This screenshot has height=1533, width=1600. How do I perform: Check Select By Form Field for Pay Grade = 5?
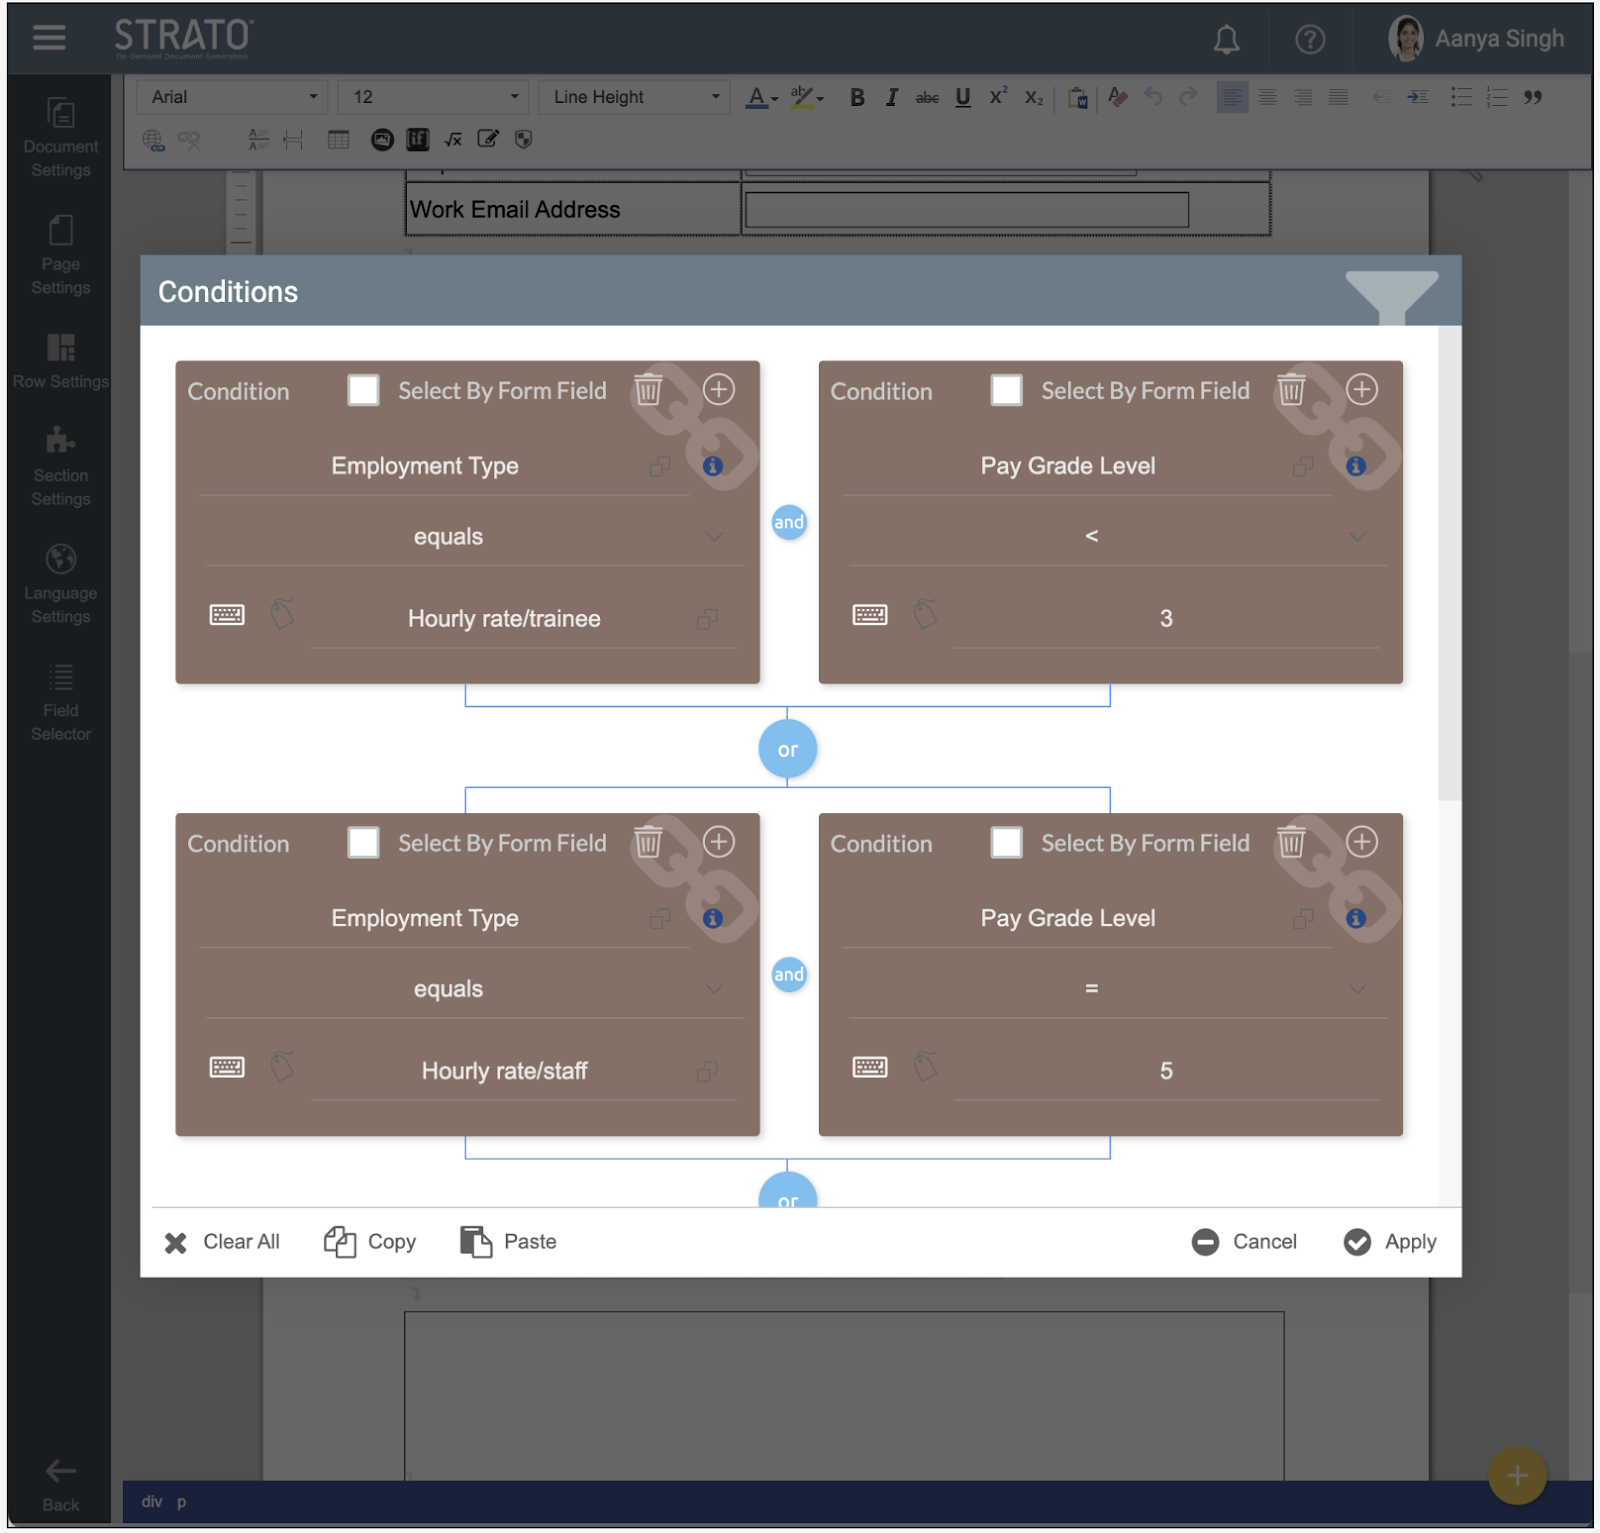pos(1006,843)
